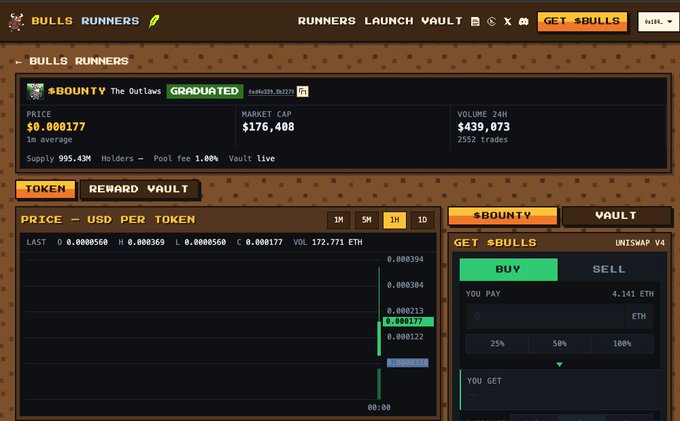This screenshot has width=680, height=421.
Task: Switch to the TOKEN tab
Action: tap(46, 189)
